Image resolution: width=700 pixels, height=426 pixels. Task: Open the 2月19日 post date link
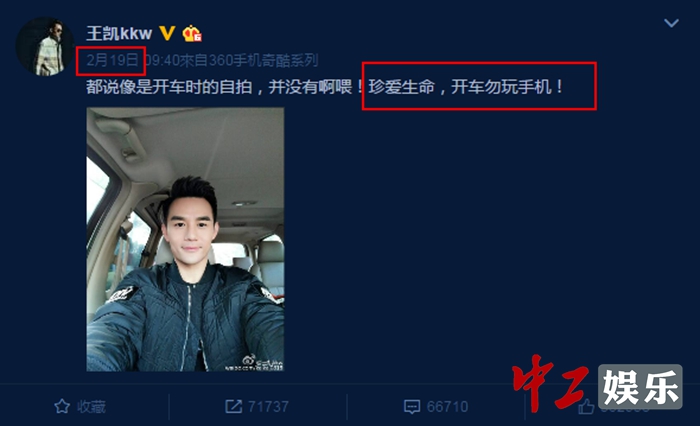click(112, 60)
